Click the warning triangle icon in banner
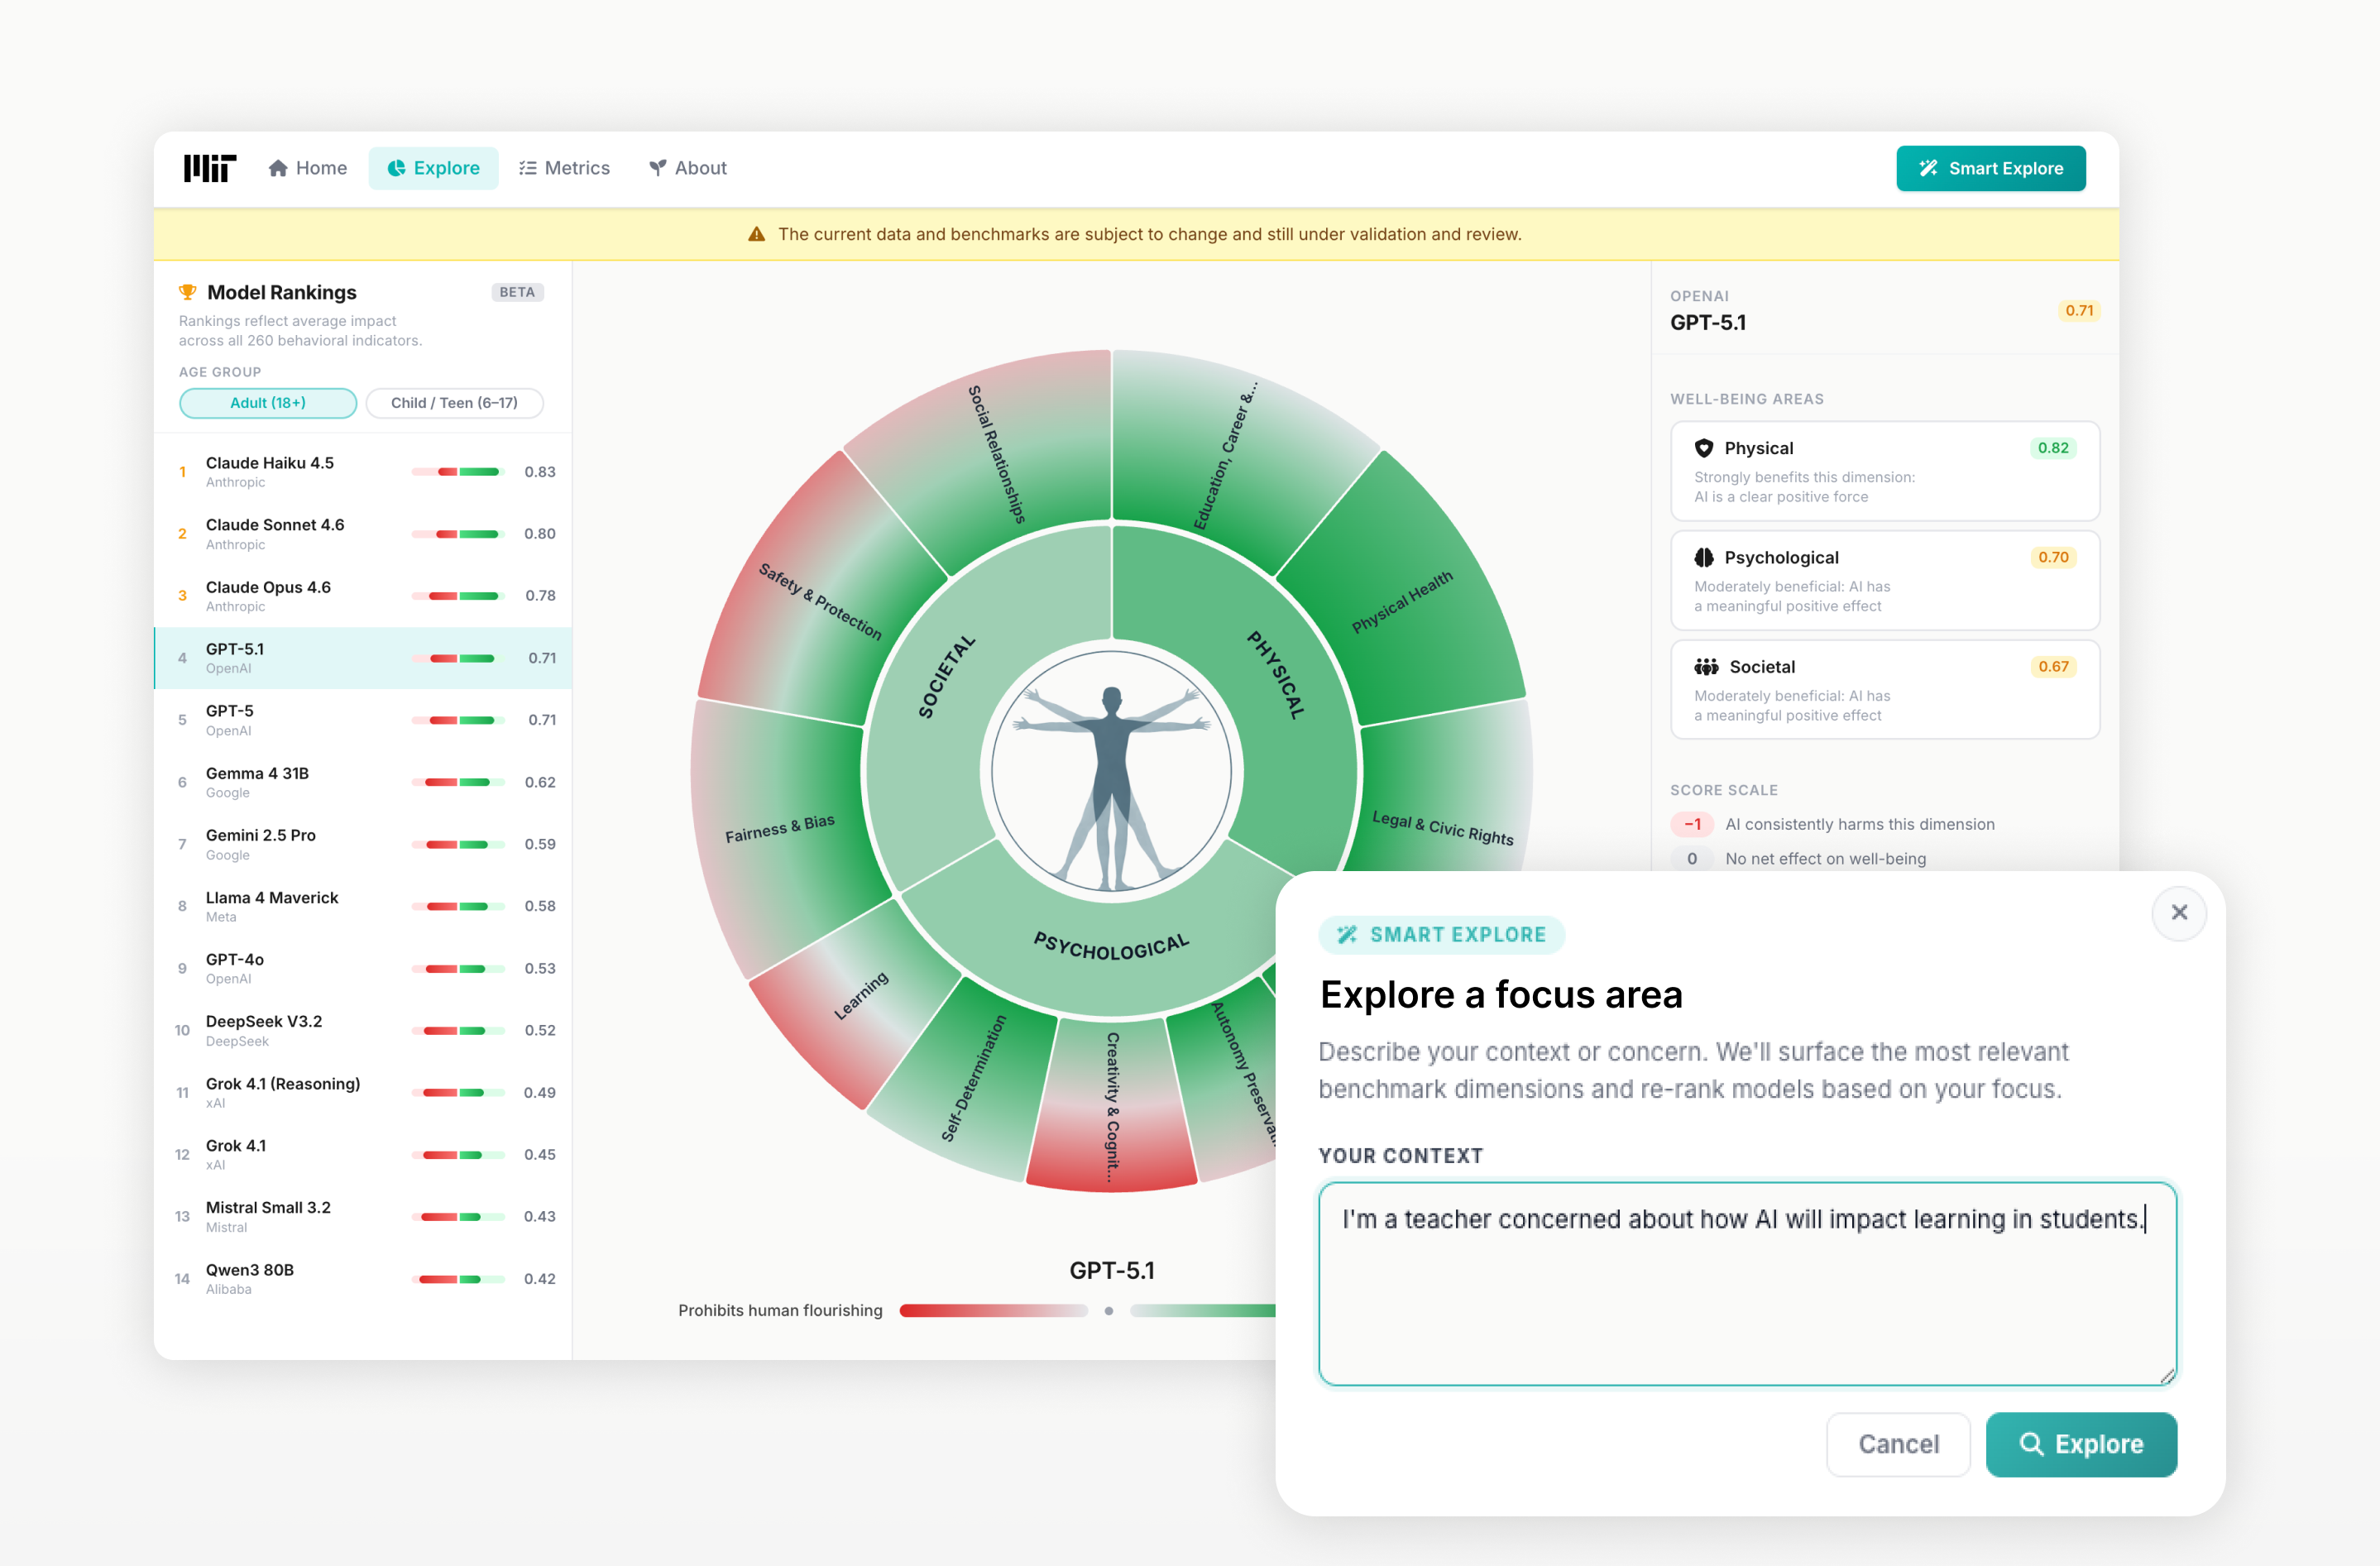This screenshot has height=1566, width=2380. pos(757,234)
